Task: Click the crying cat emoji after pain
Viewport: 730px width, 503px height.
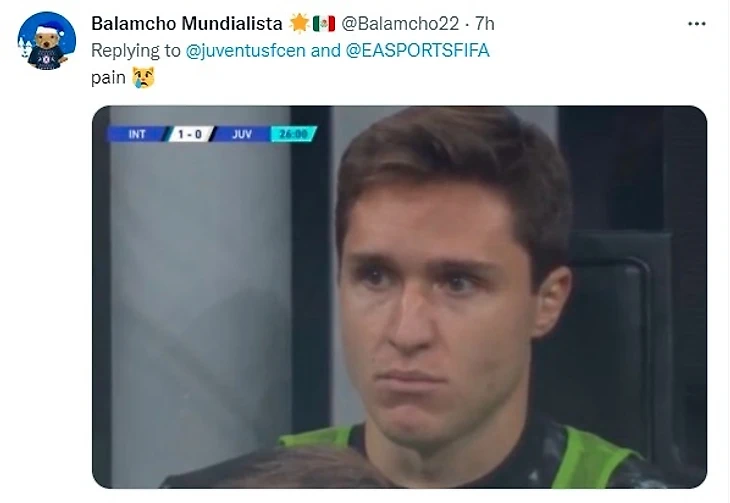Action: pyautogui.click(x=143, y=77)
